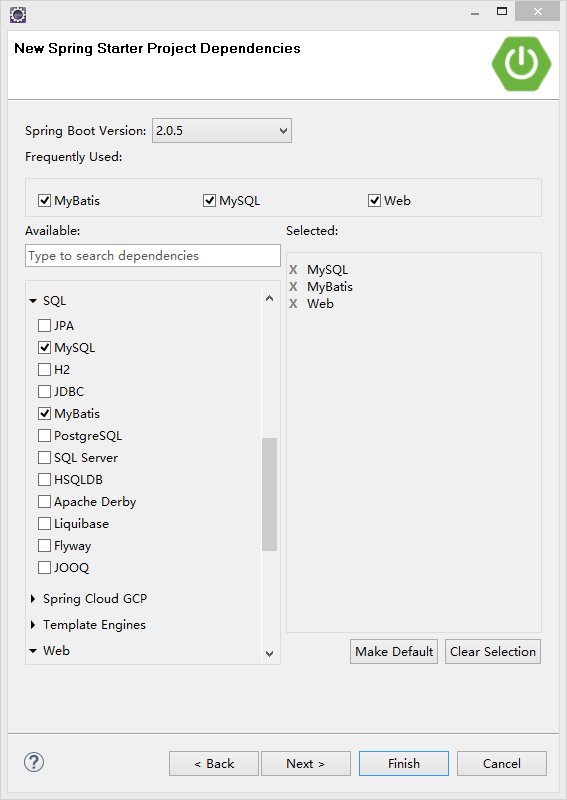Viewport: 567px width, 800px height.
Task: Open the Spring Boot Version dropdown
Action: tap(222, 131)
